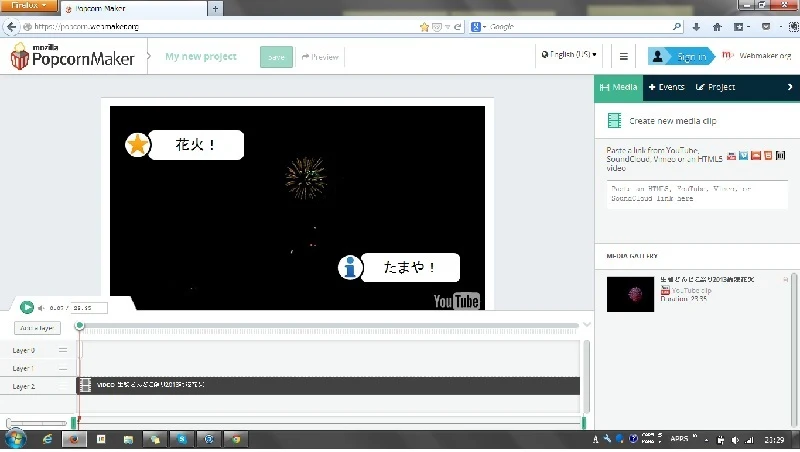The width and height of the screenshot is (800, 452).
Task: Open the English (US) language dropdown
Action: click(569, 55)
